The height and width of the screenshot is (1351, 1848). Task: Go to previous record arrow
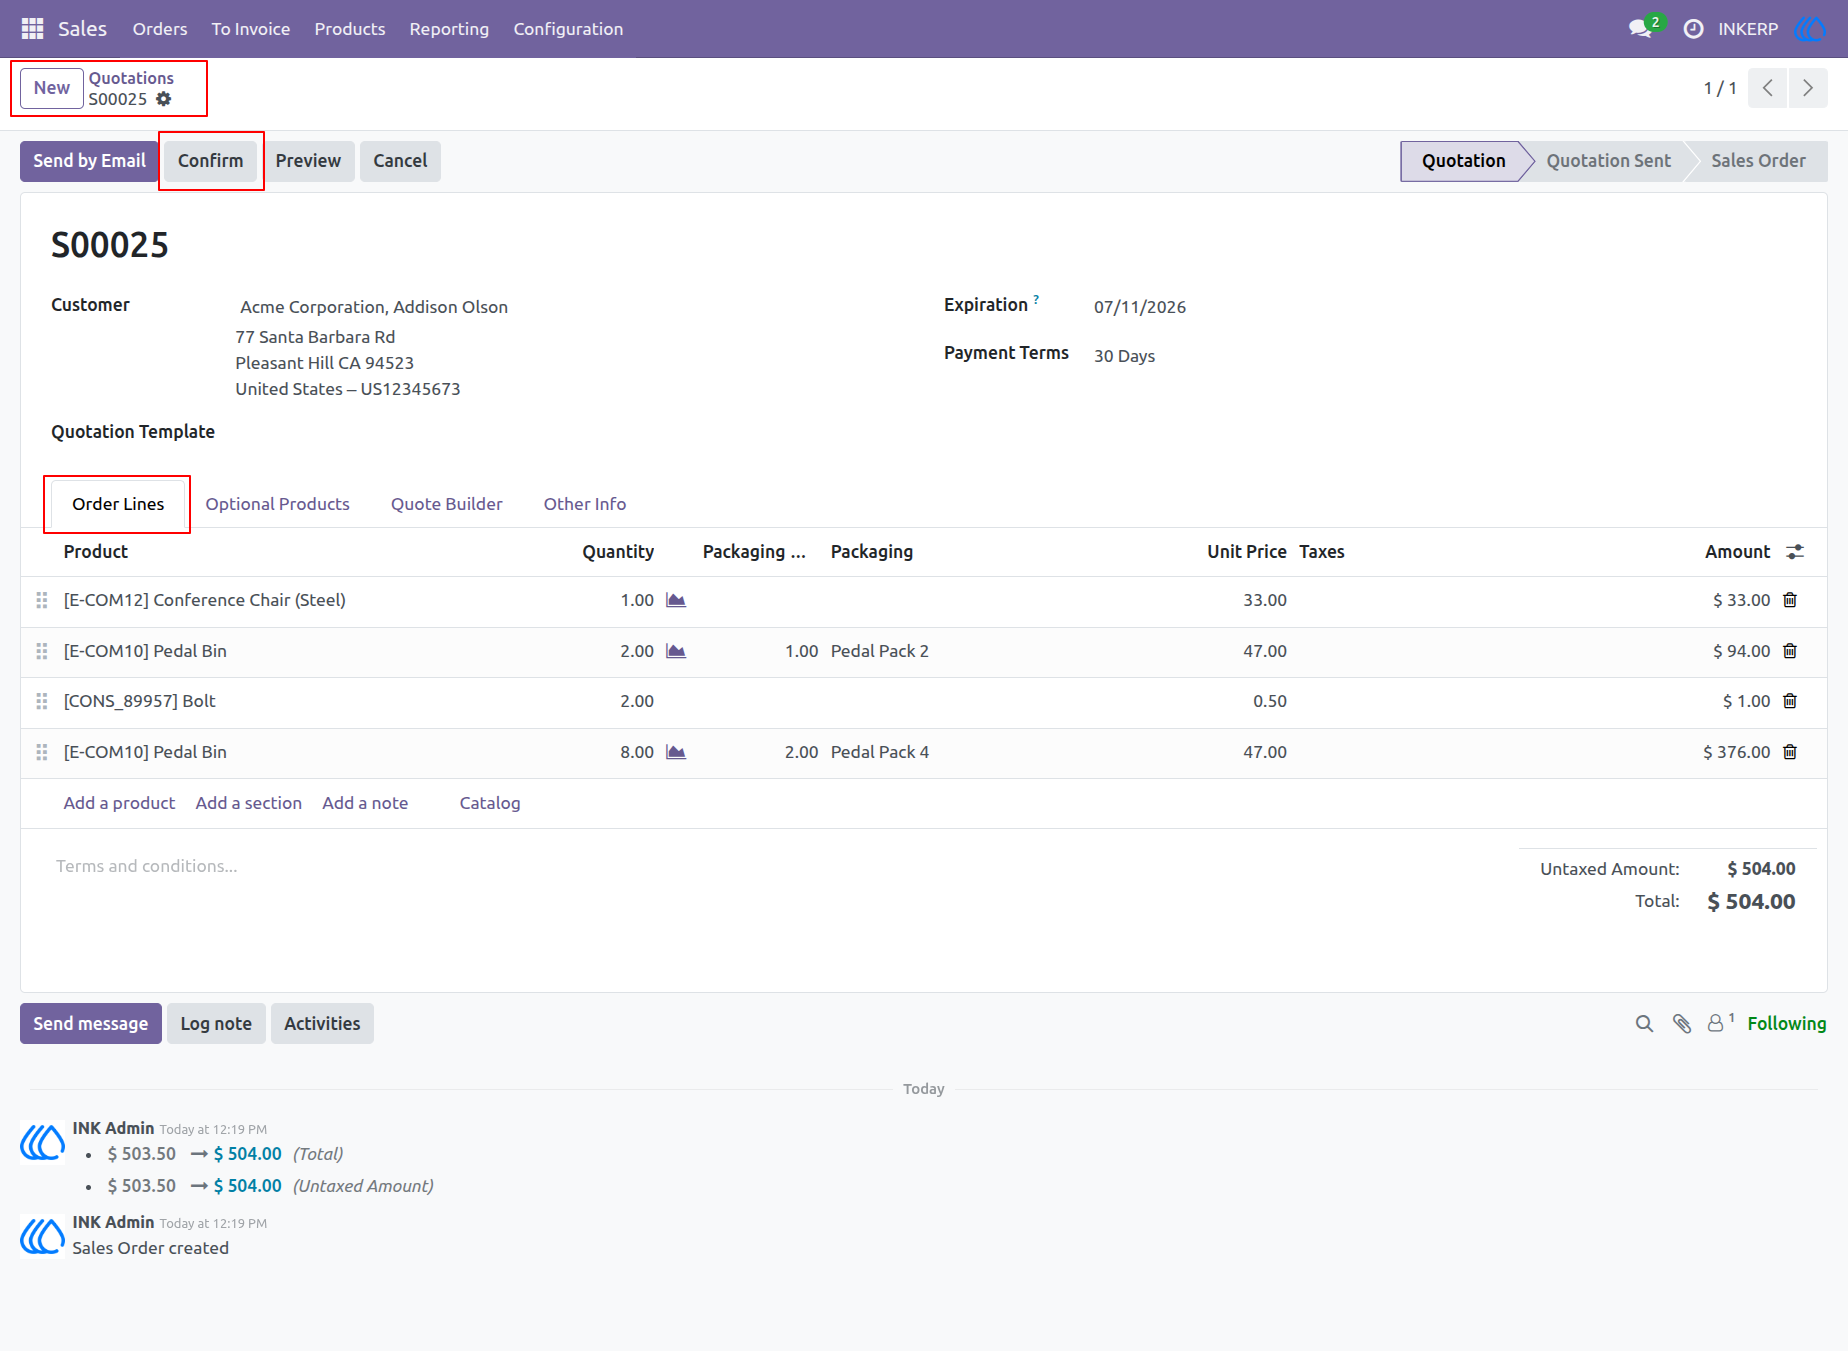(1767, 88)
